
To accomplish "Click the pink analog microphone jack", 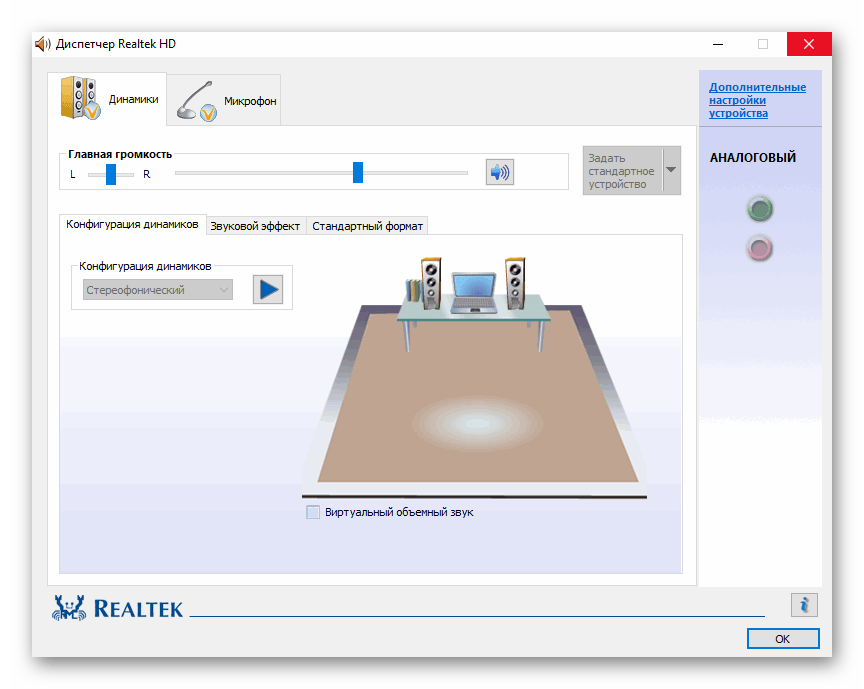I will coord(760,248).
